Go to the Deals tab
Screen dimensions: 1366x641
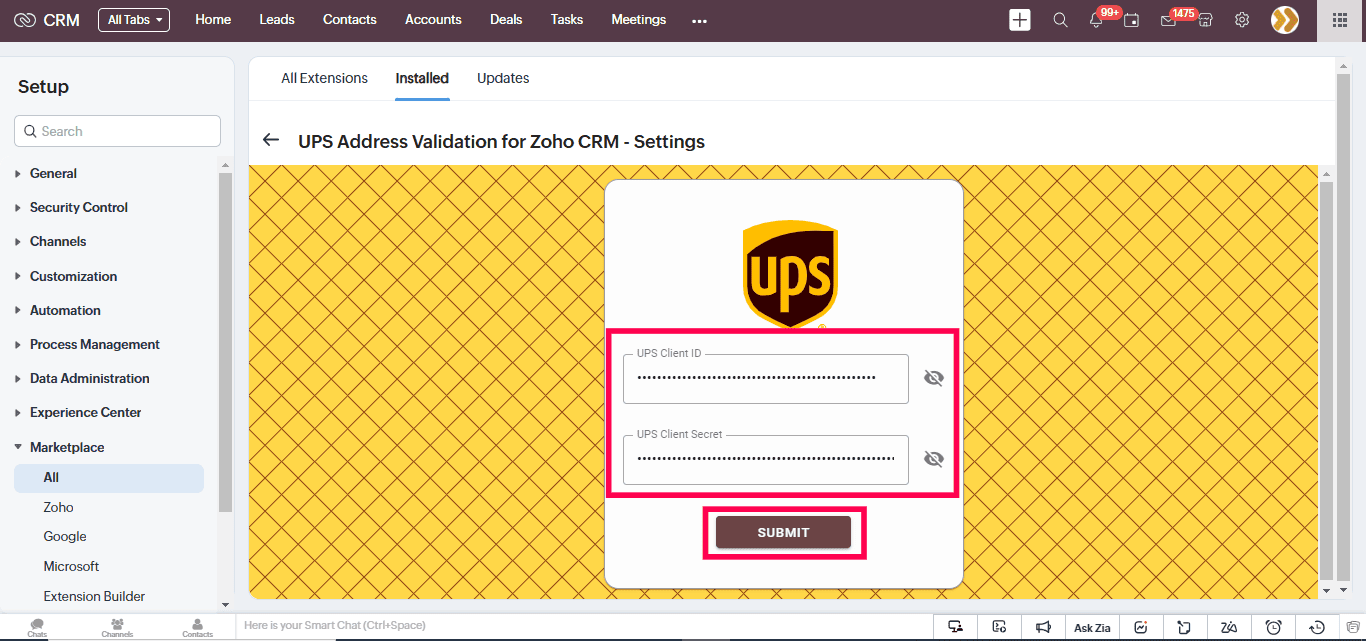506,20
